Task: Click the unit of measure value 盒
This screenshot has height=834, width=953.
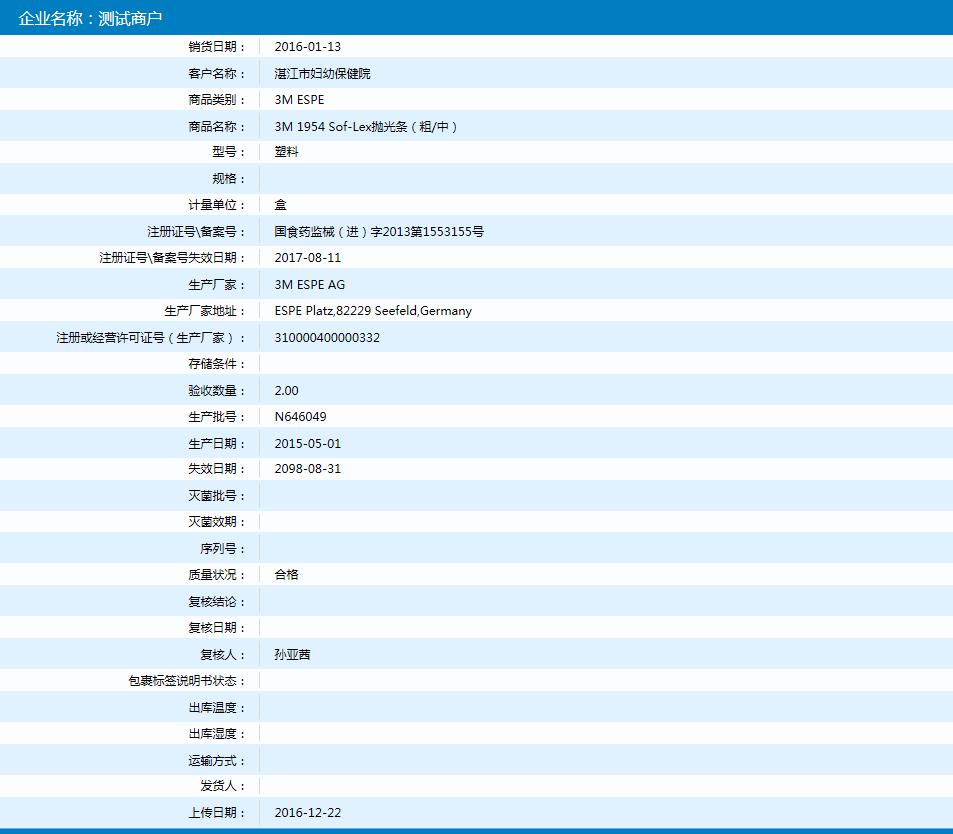Action: pos(280,205)
